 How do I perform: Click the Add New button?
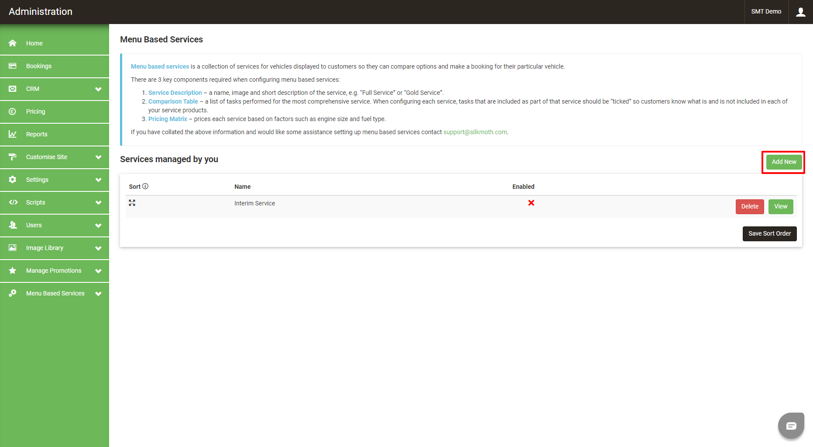[783, 162]
